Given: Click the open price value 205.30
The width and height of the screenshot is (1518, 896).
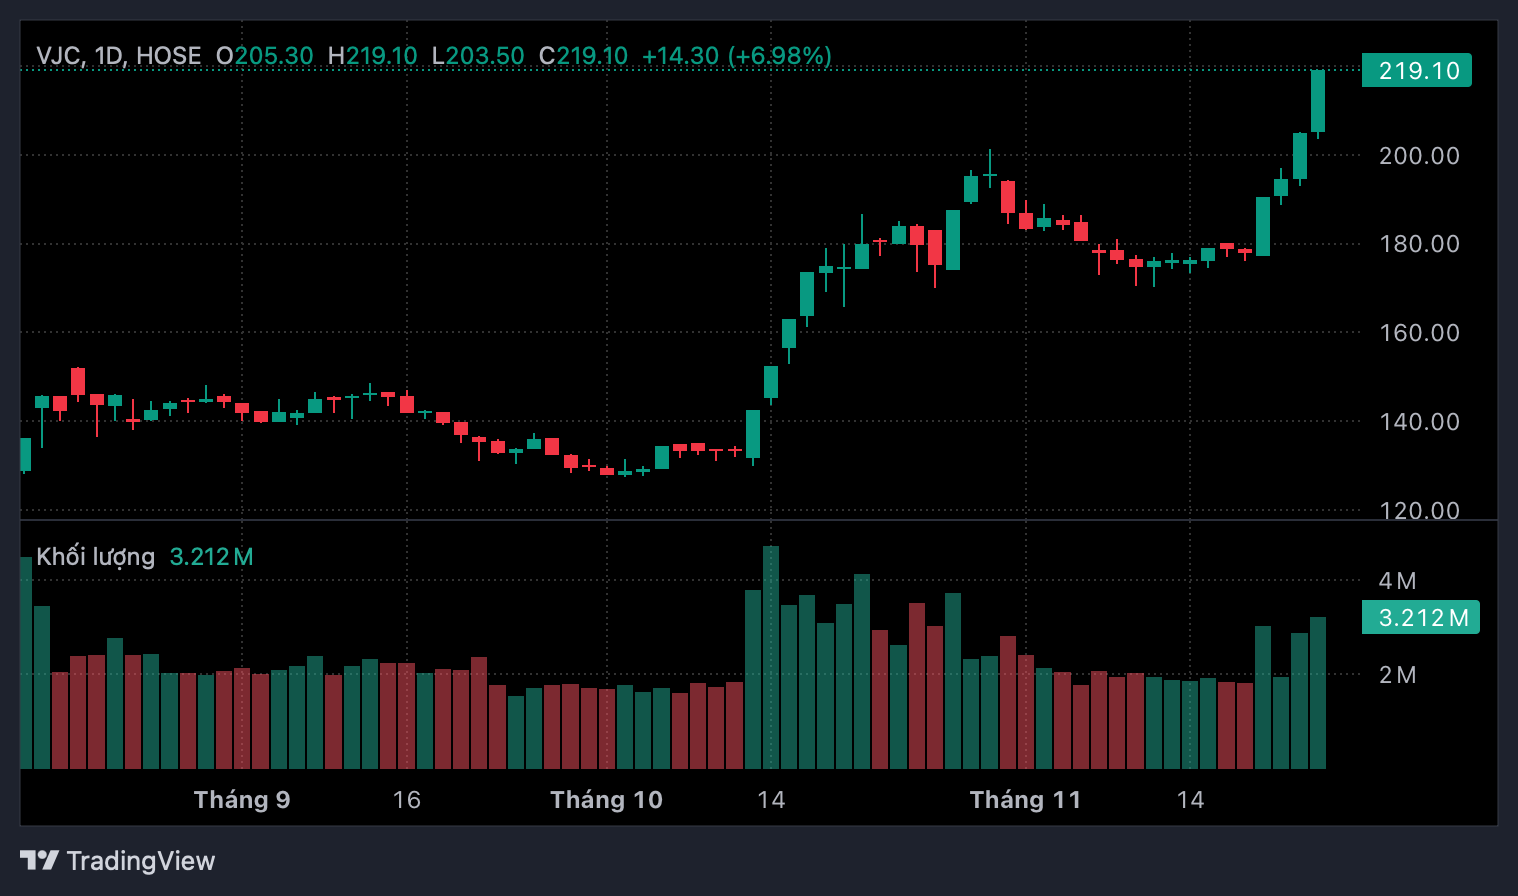Looking at the screenshot, I should point(273,56).
